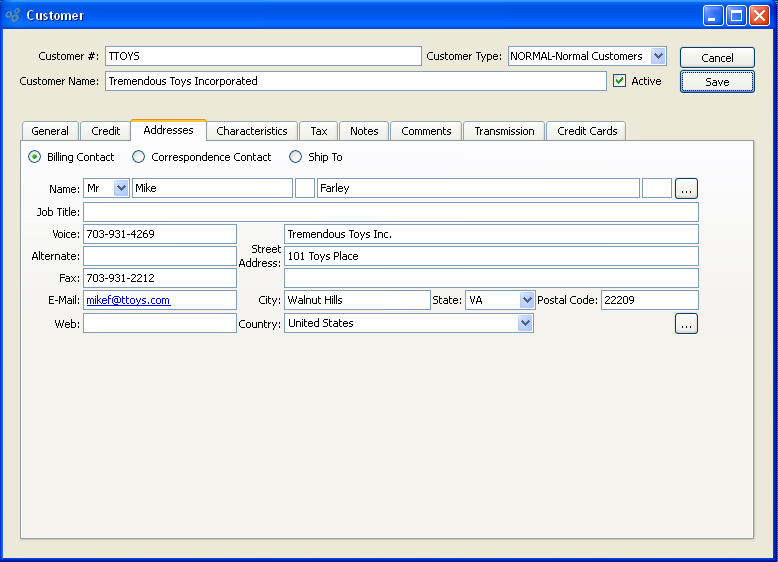This screenshot has width=778, height=562.
Task: Switch to the General tab
Action: pos(50,131)
